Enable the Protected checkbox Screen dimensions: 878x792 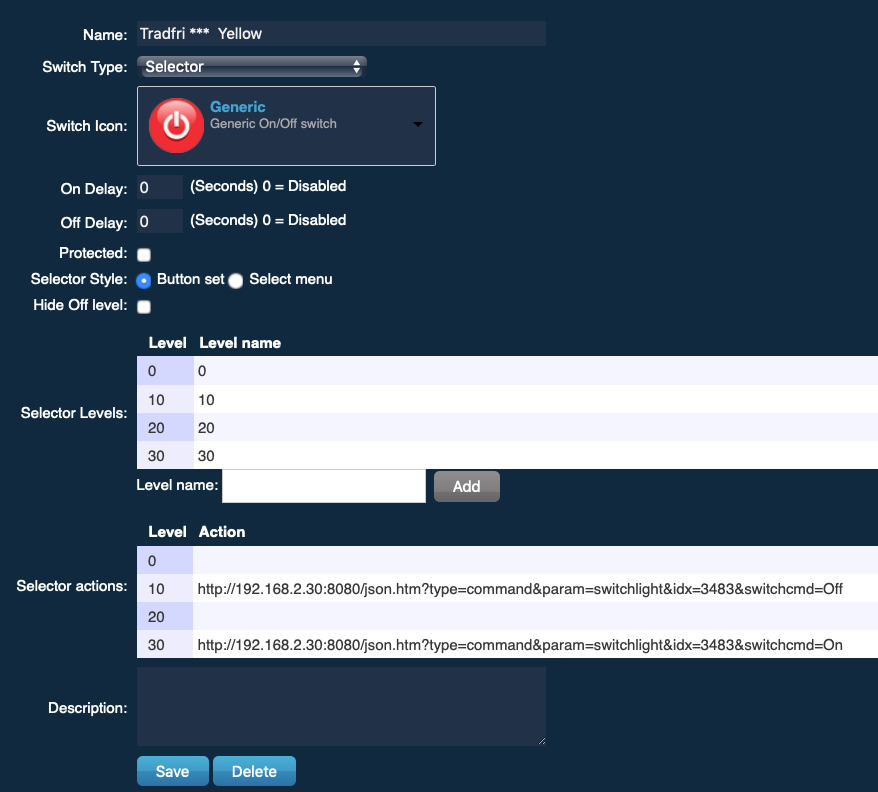click(x=144, y=254)
